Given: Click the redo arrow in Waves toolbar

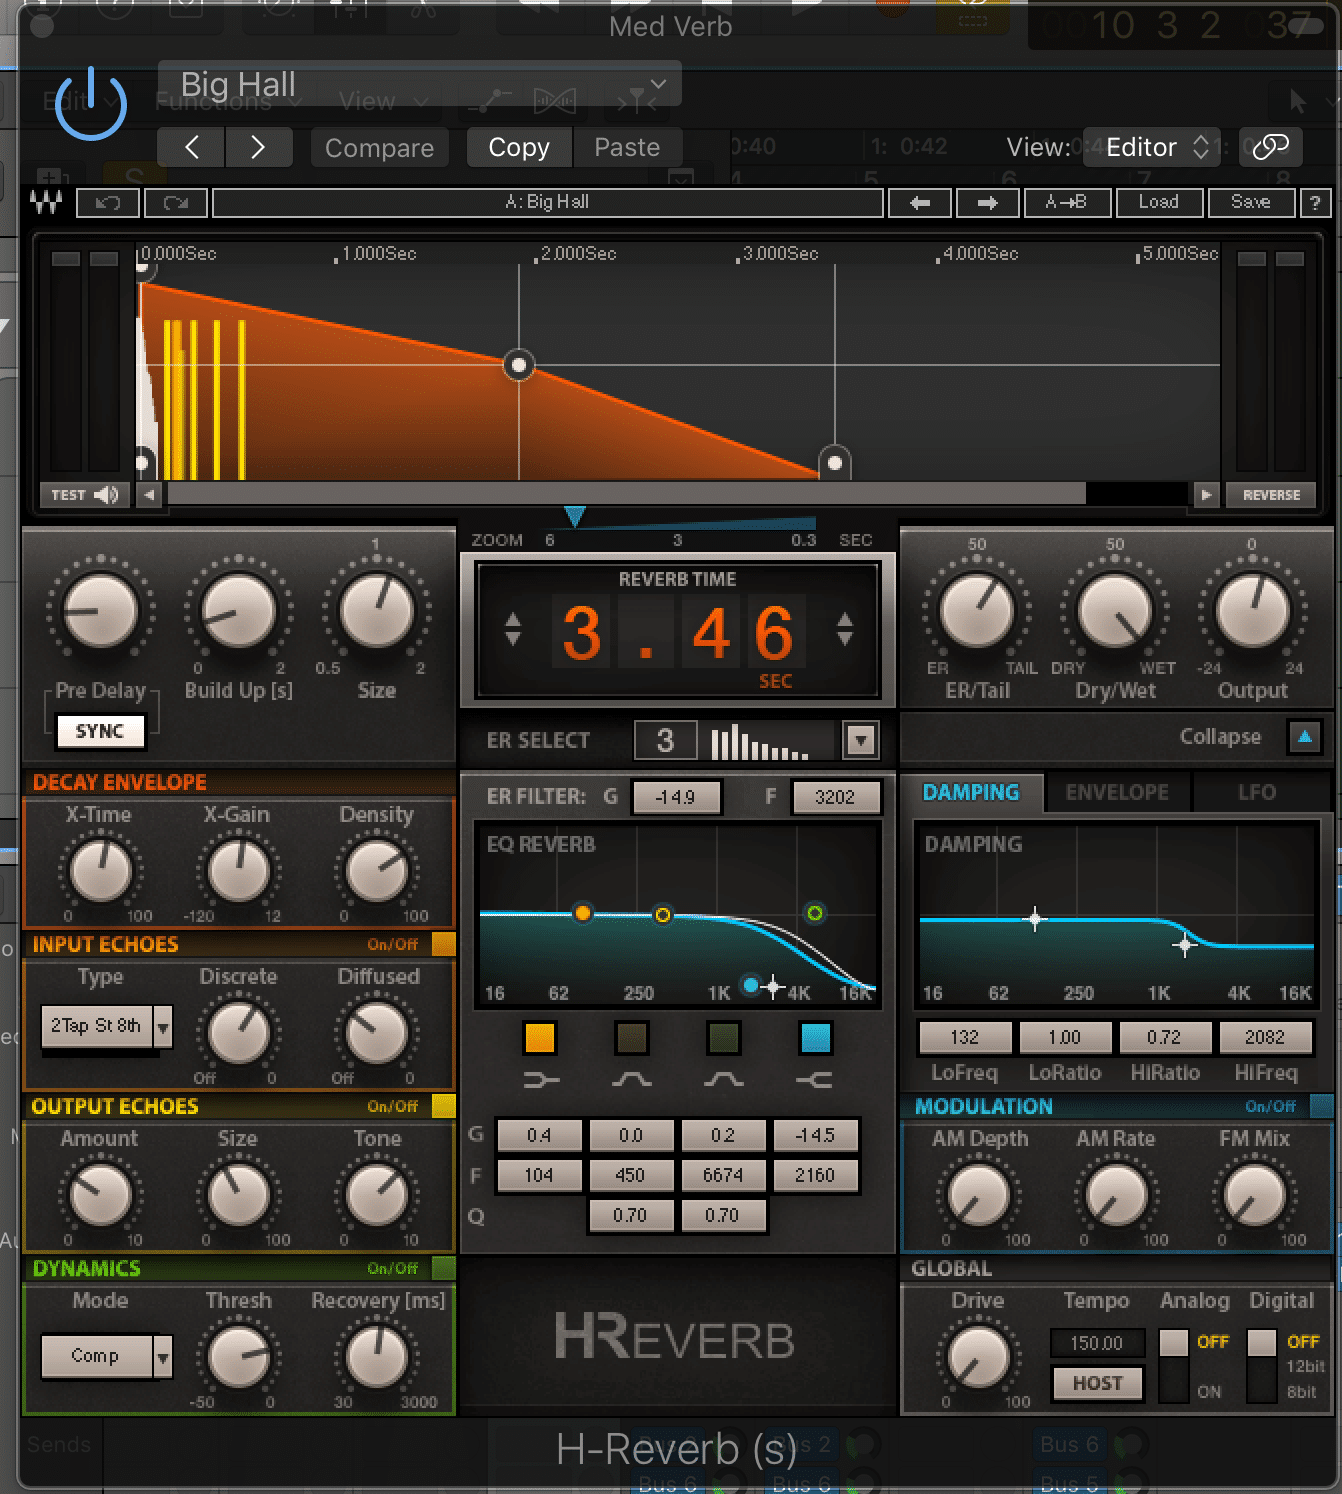Looking at the screenshot, I should (x=176, y=203).
